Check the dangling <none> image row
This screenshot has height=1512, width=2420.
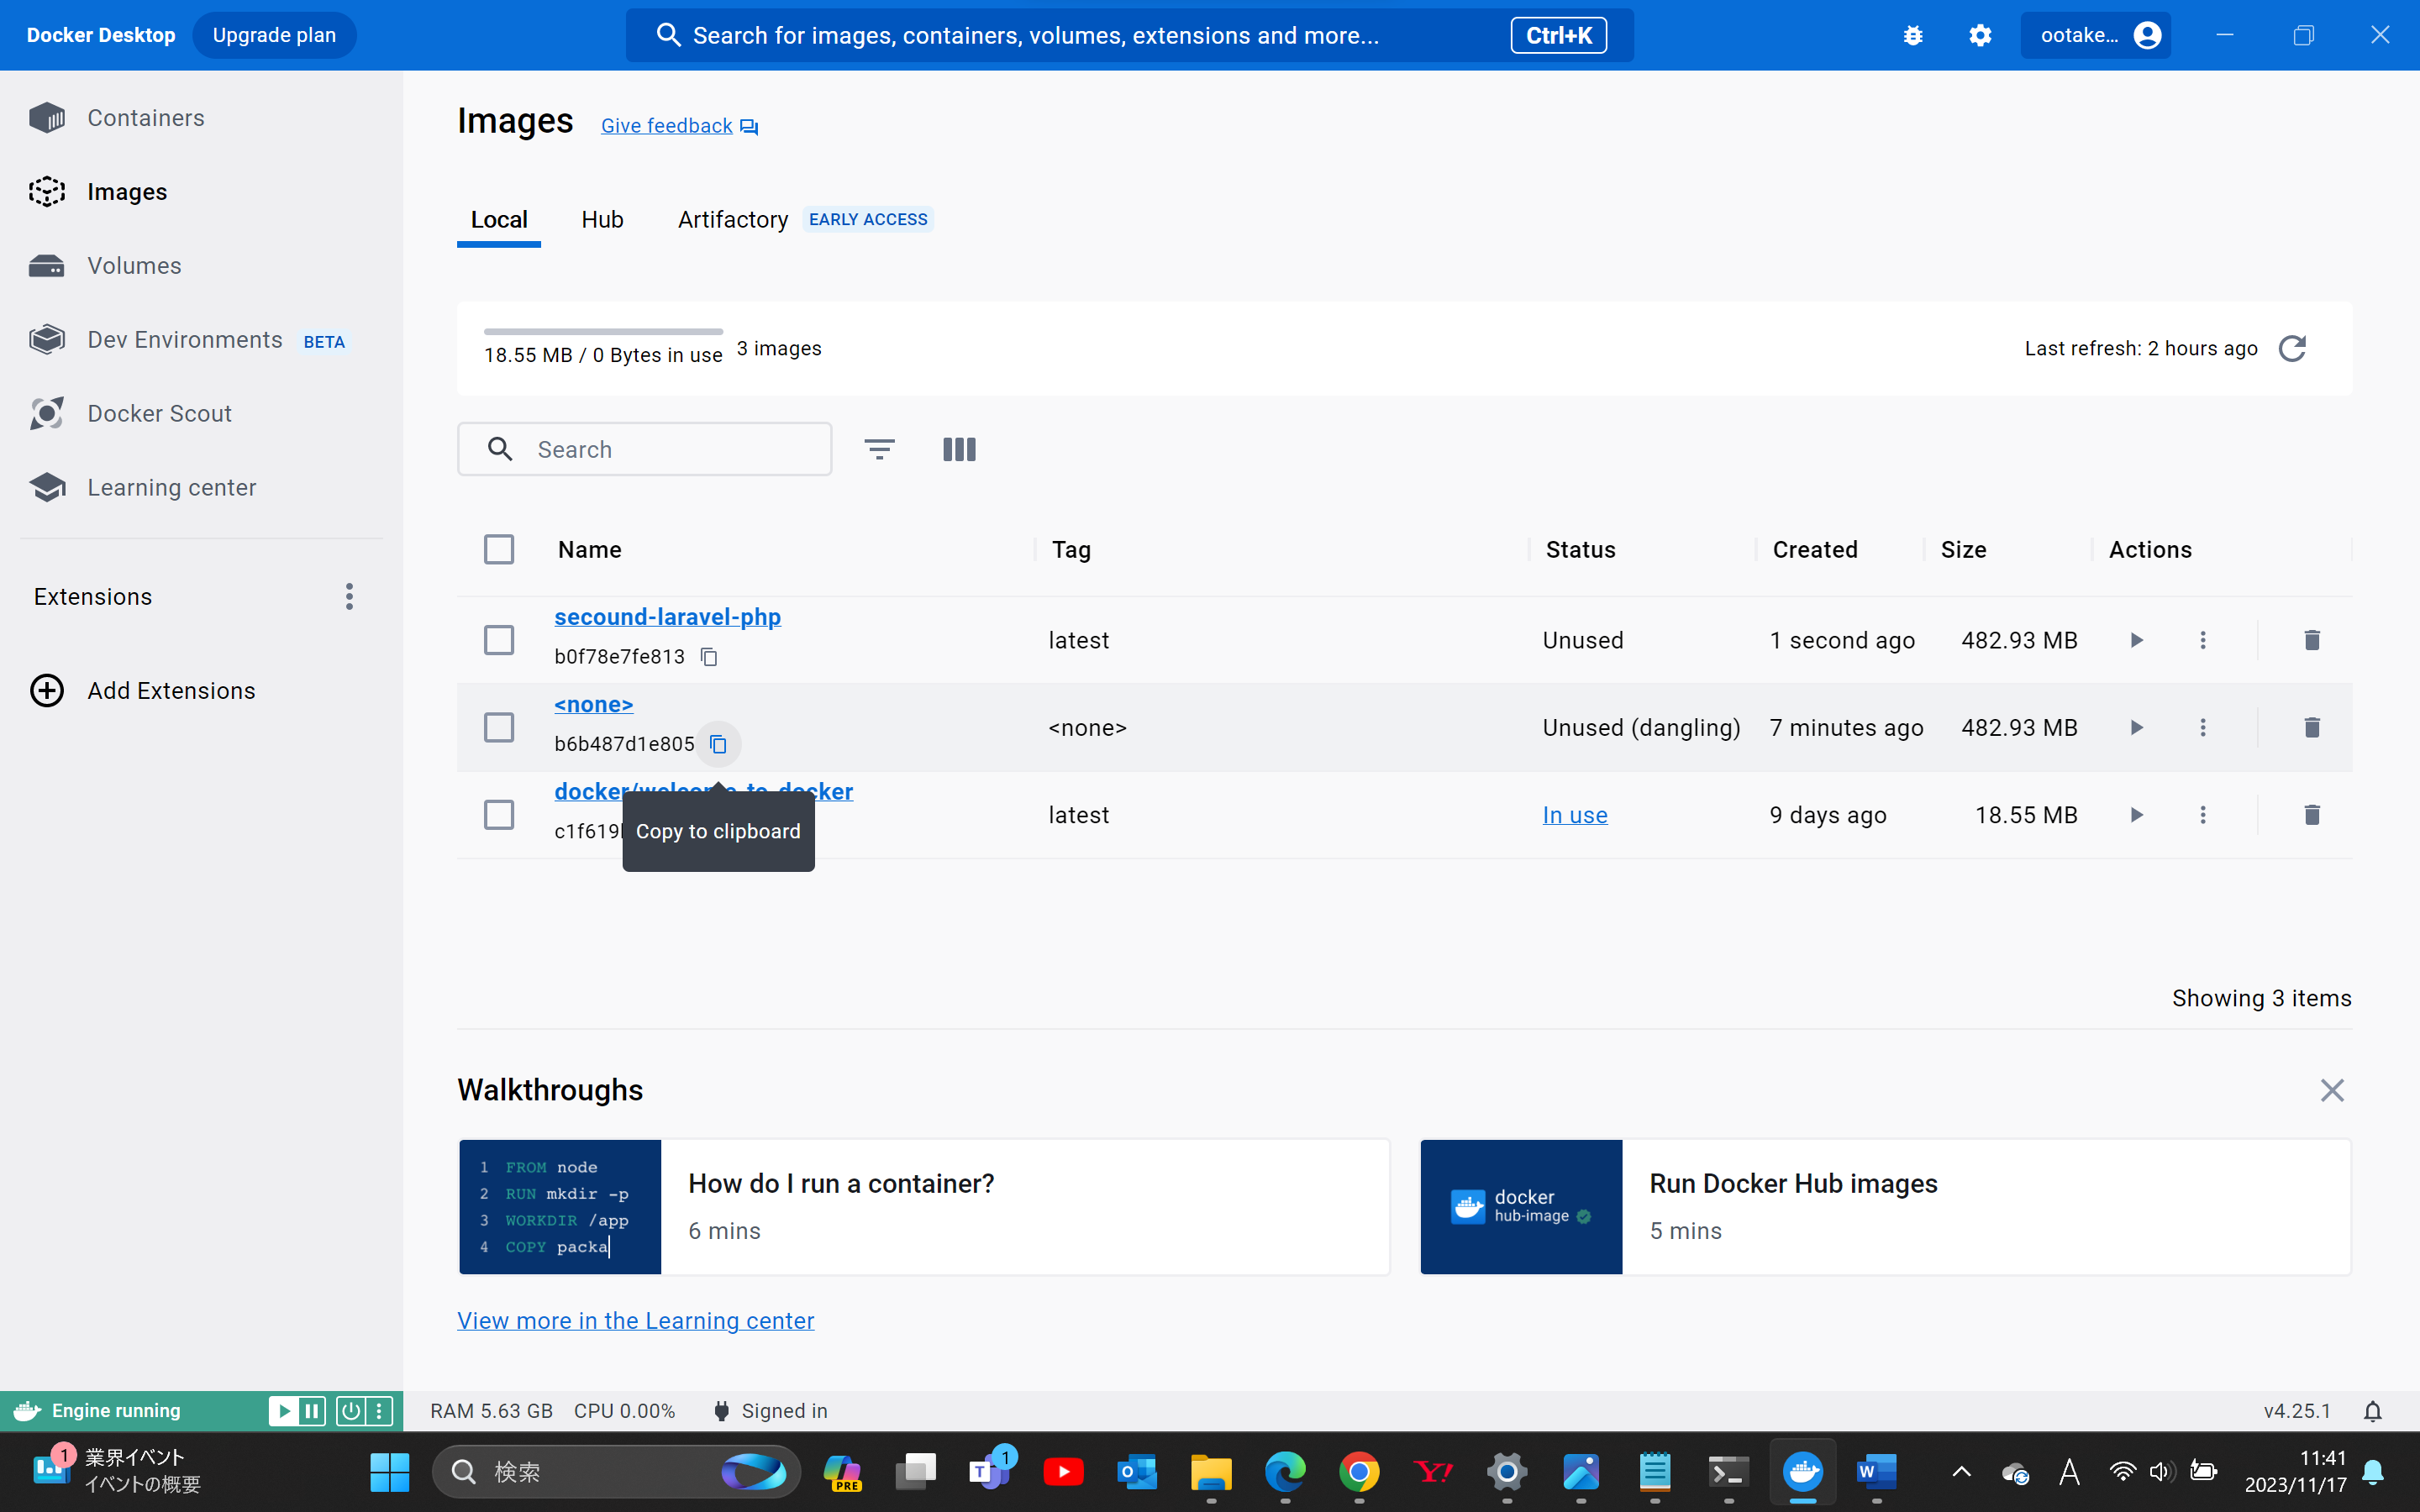click(499, 727)
